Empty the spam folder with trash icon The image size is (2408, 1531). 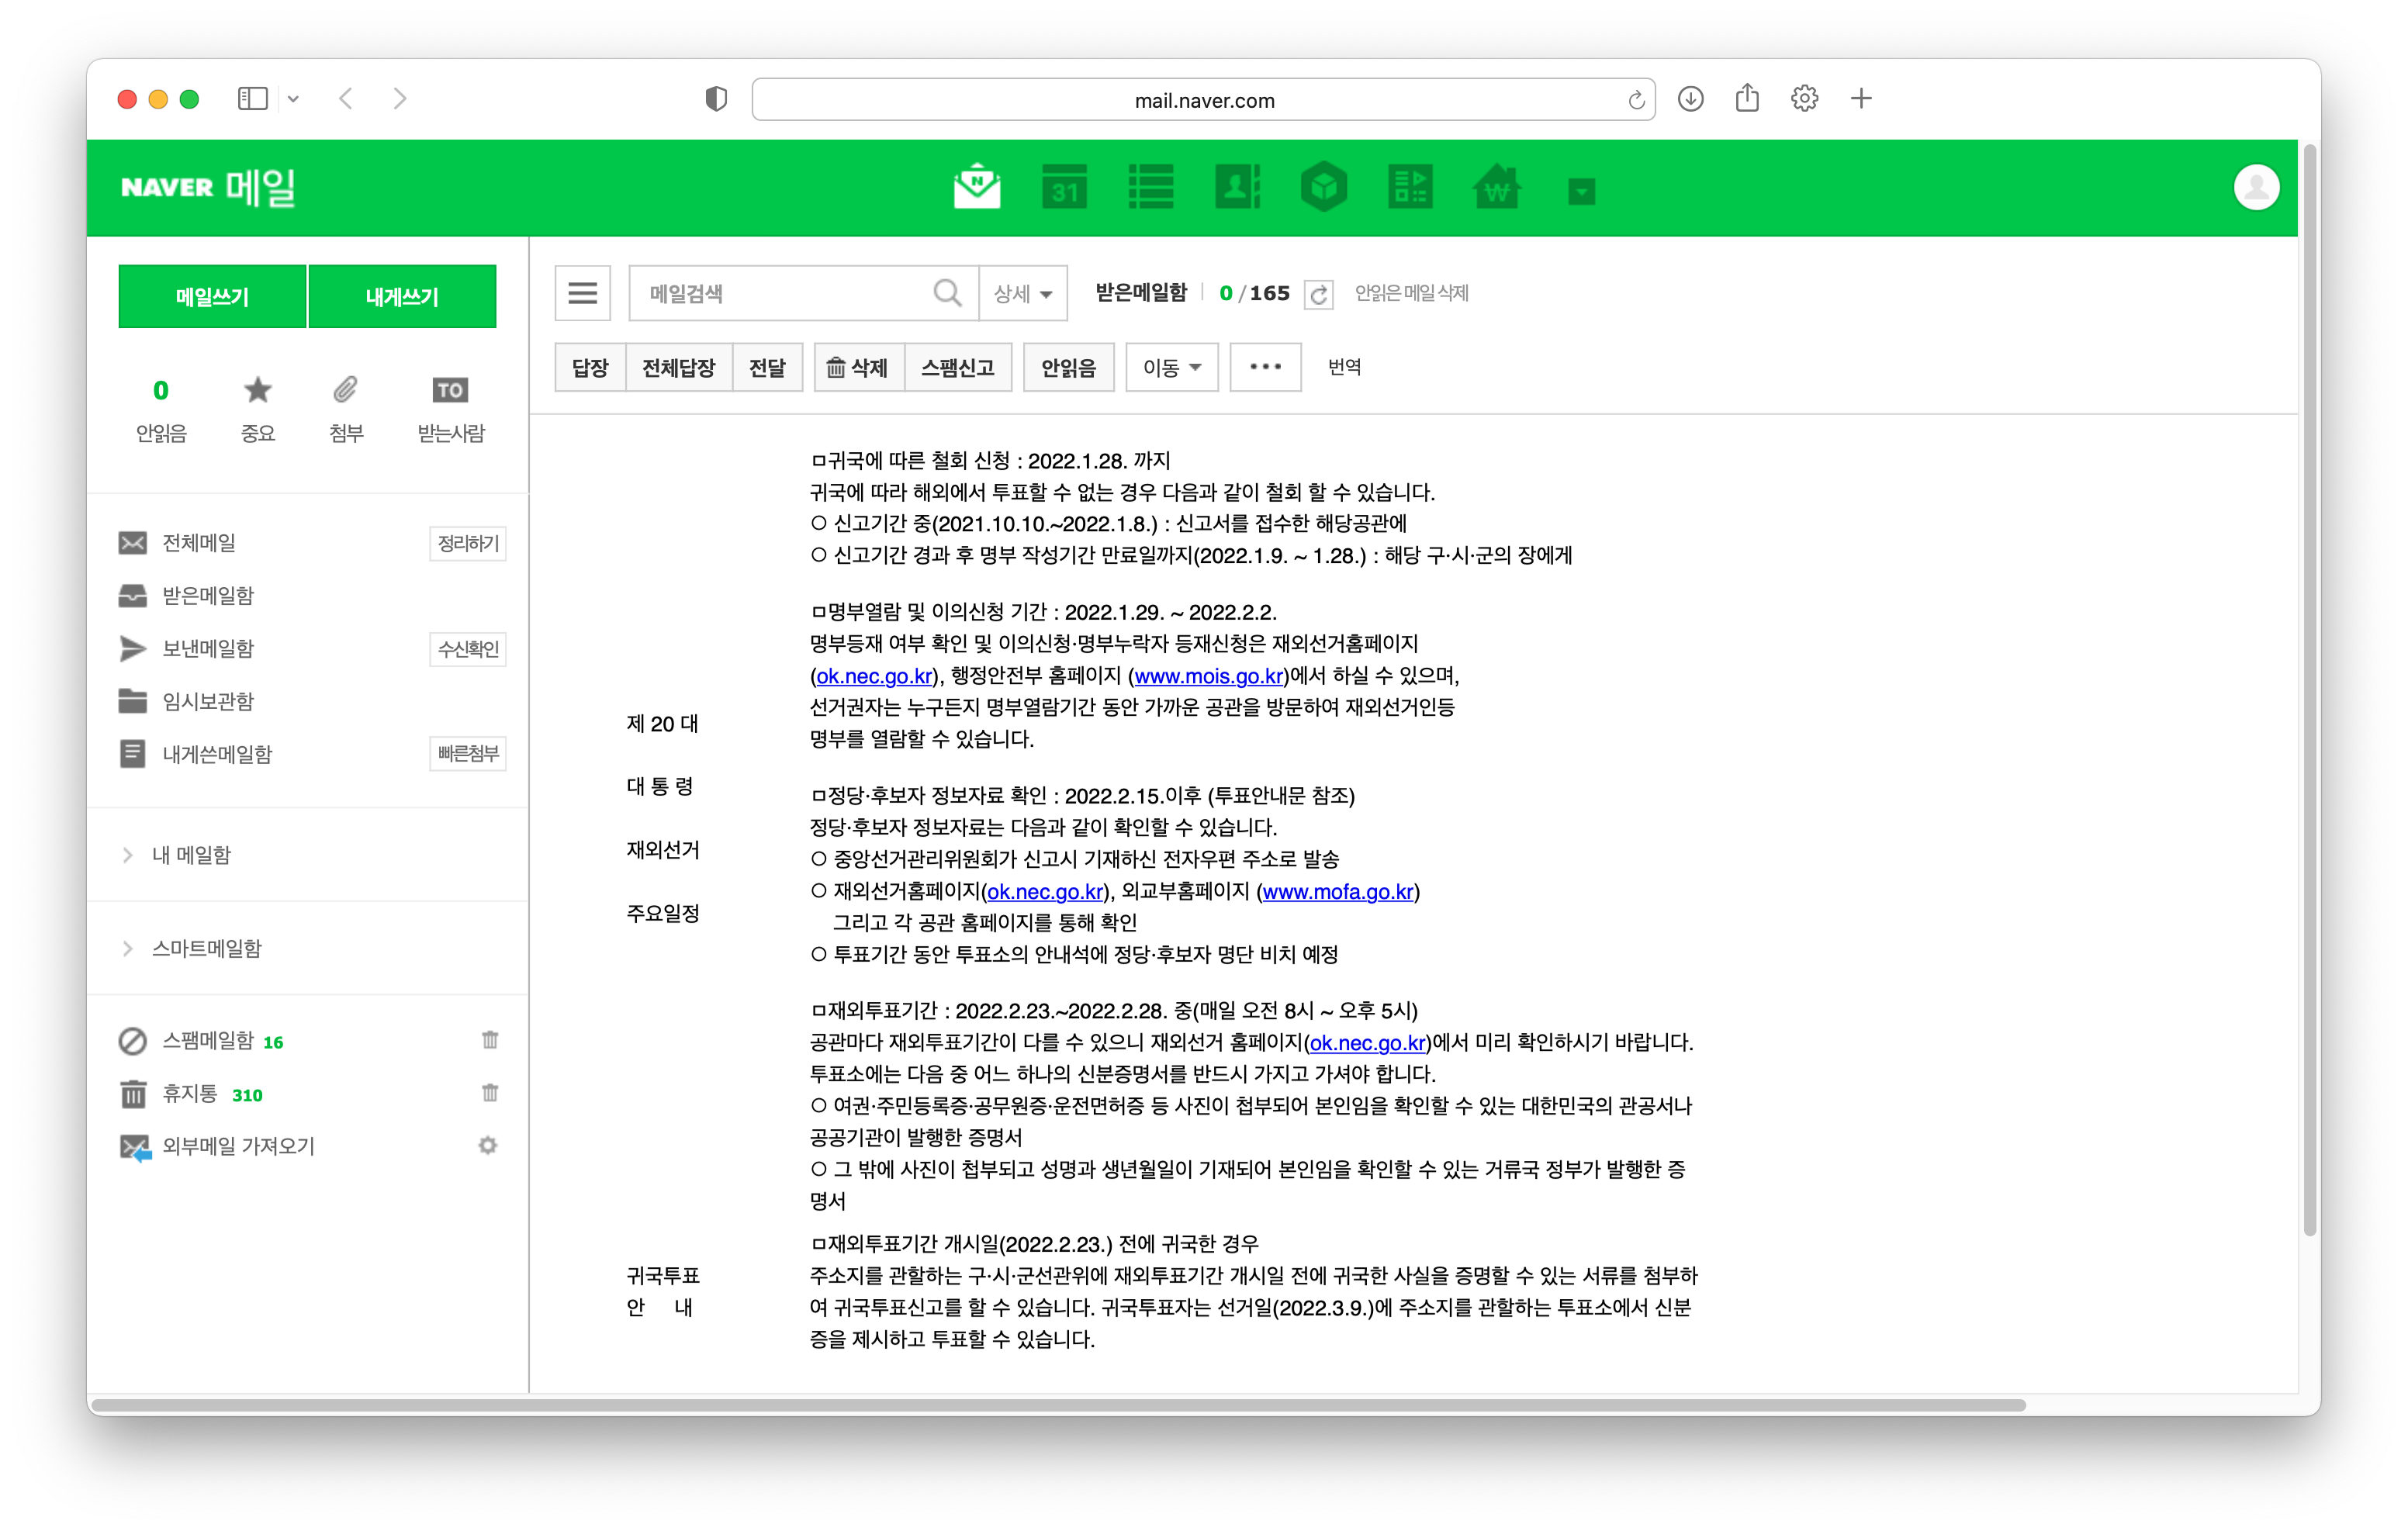click(x=489, y=1040)
